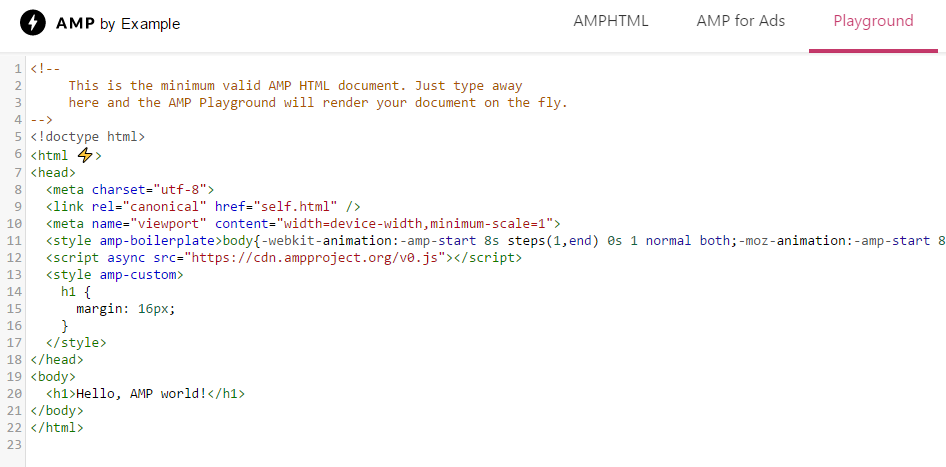The width and height of the screenshot is (946, 467).
Task: Switch to the AMPHTML tab
Action: click(x=611, y=21)
